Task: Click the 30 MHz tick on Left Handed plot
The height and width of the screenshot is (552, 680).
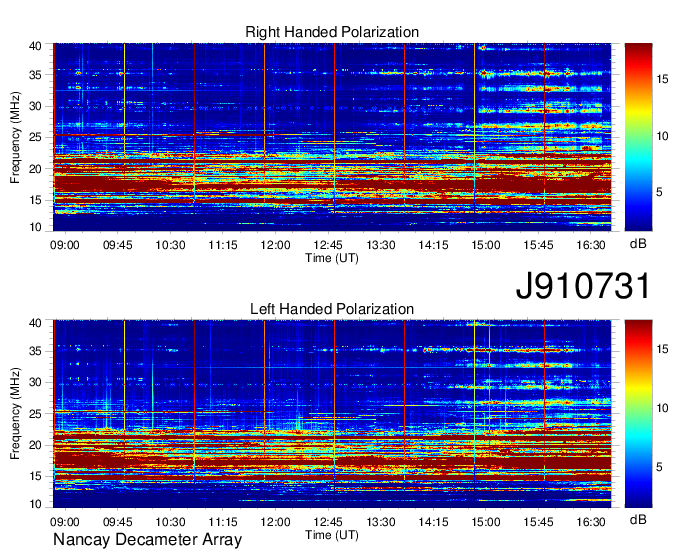Action: point(35,382)
